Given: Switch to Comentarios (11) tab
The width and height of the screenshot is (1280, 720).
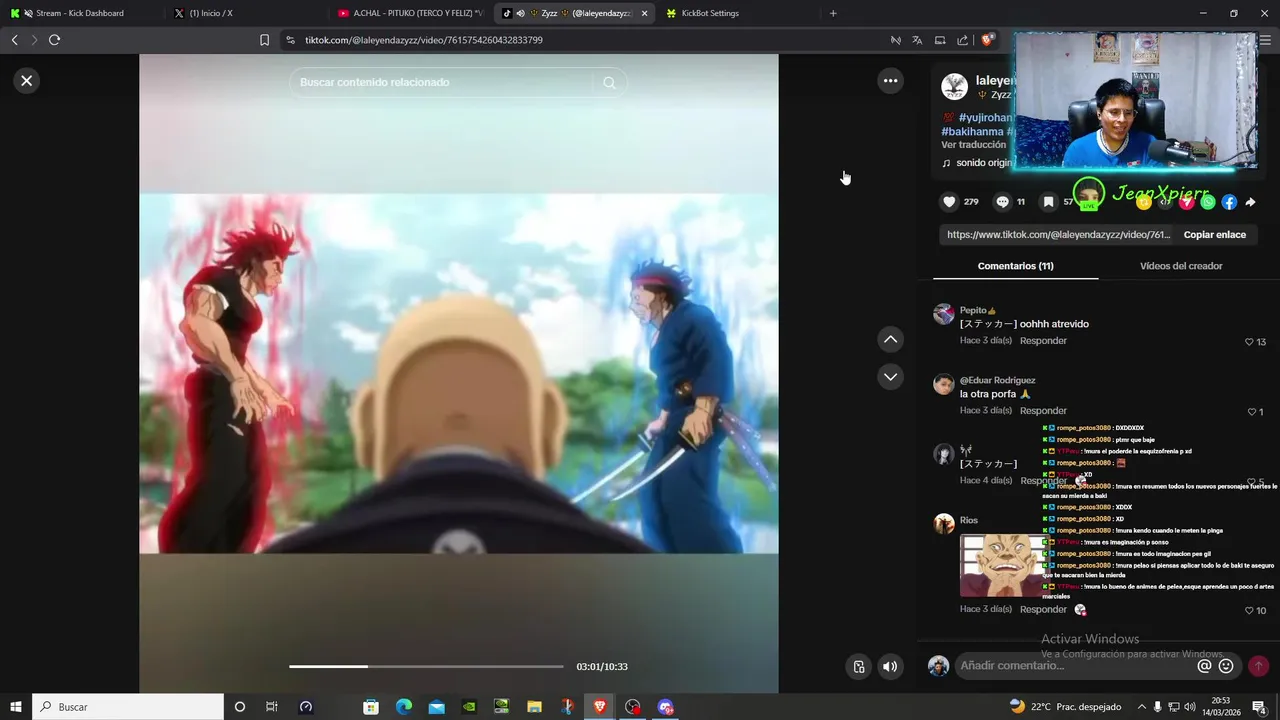Looking at the screenshot, I should pos(1015,266).
